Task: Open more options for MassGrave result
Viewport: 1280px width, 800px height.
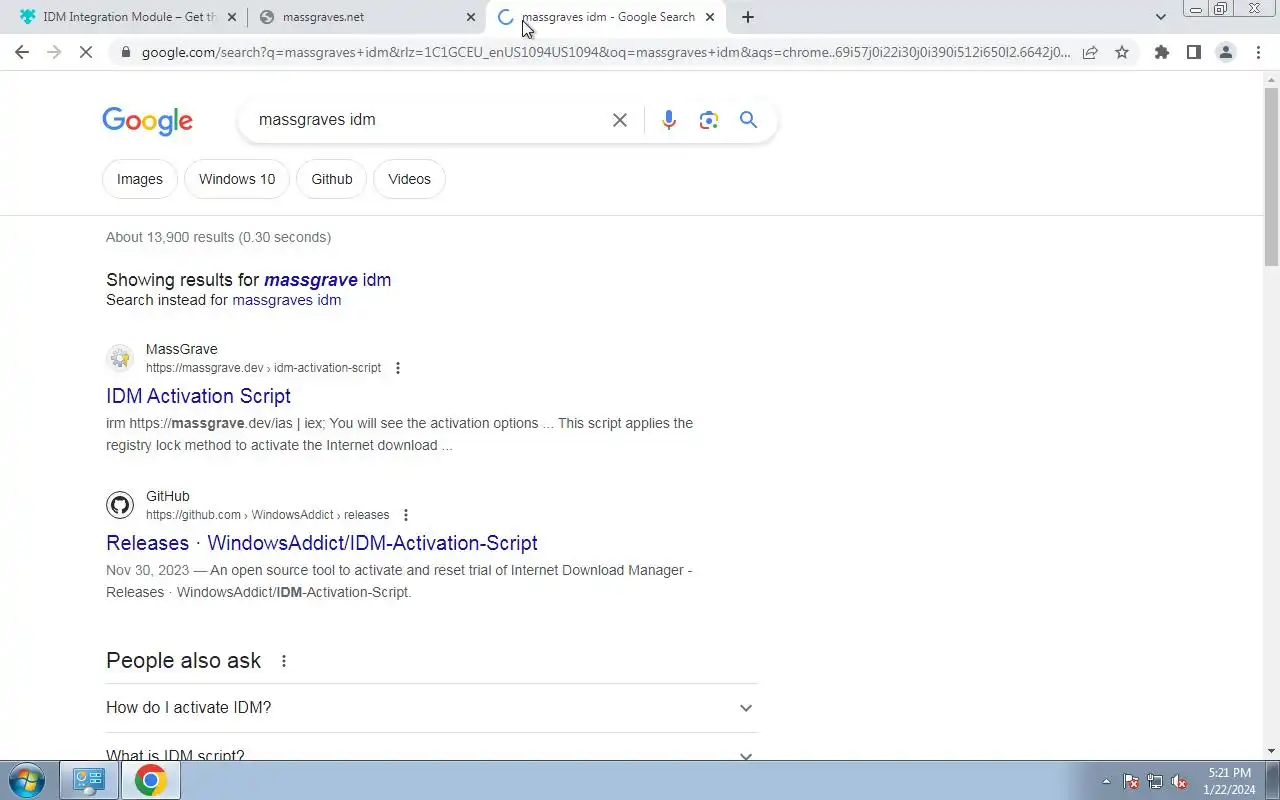Action: (398, 368)
